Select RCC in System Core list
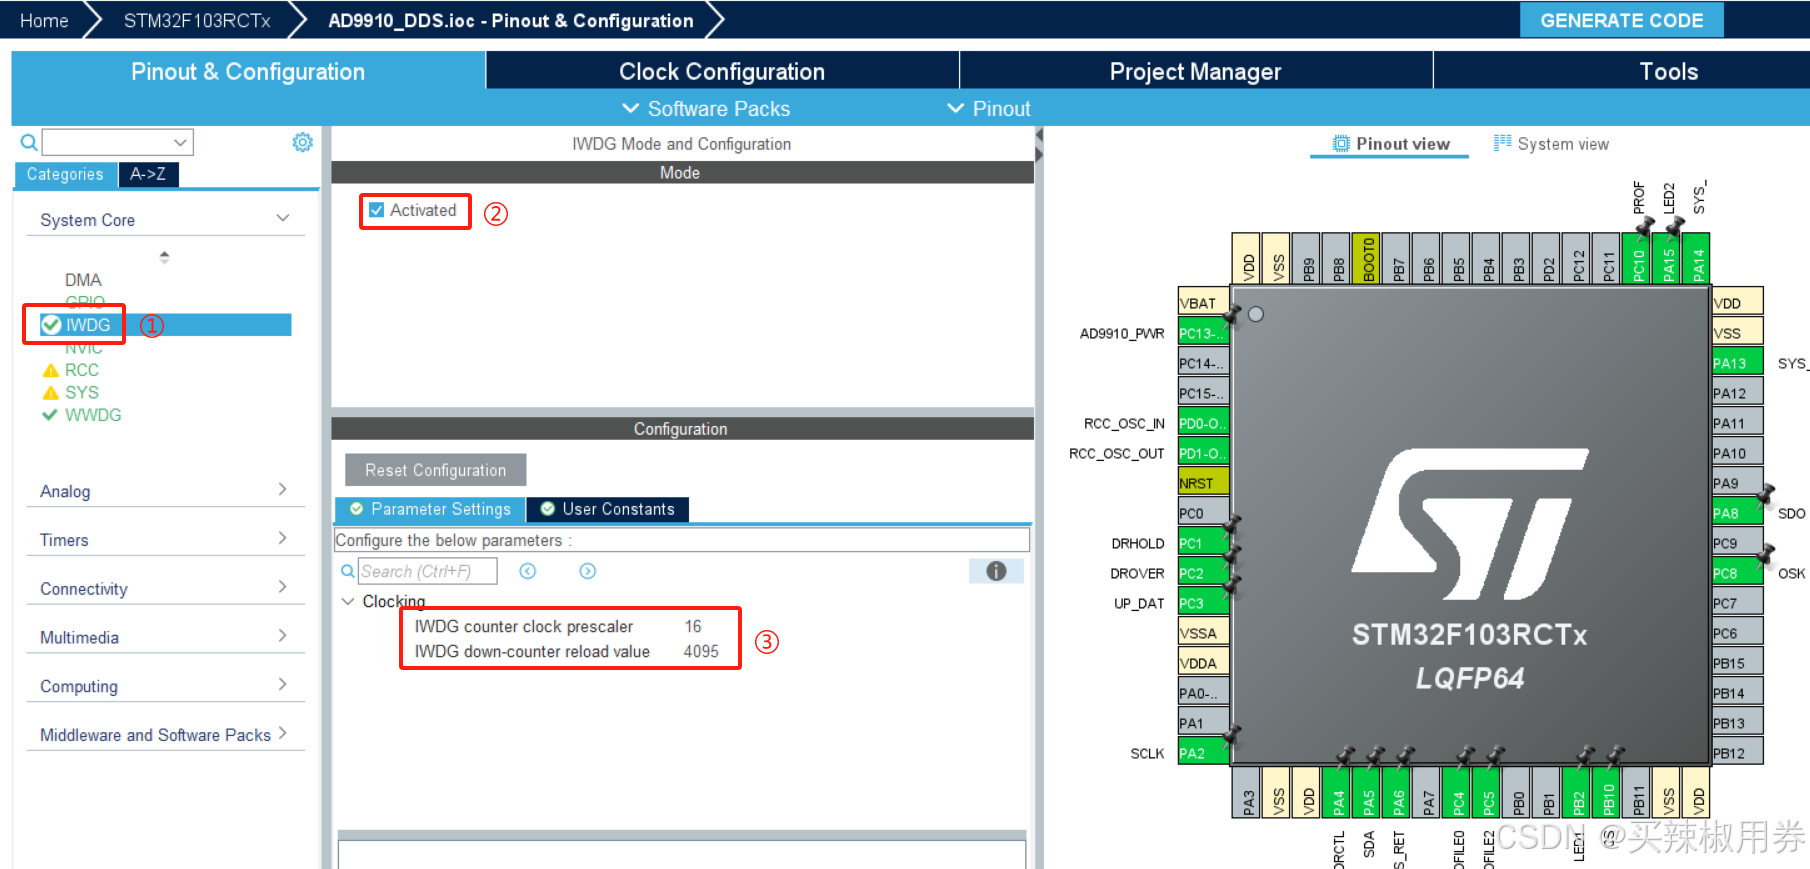1810x869 pixels. click(82, 370)
